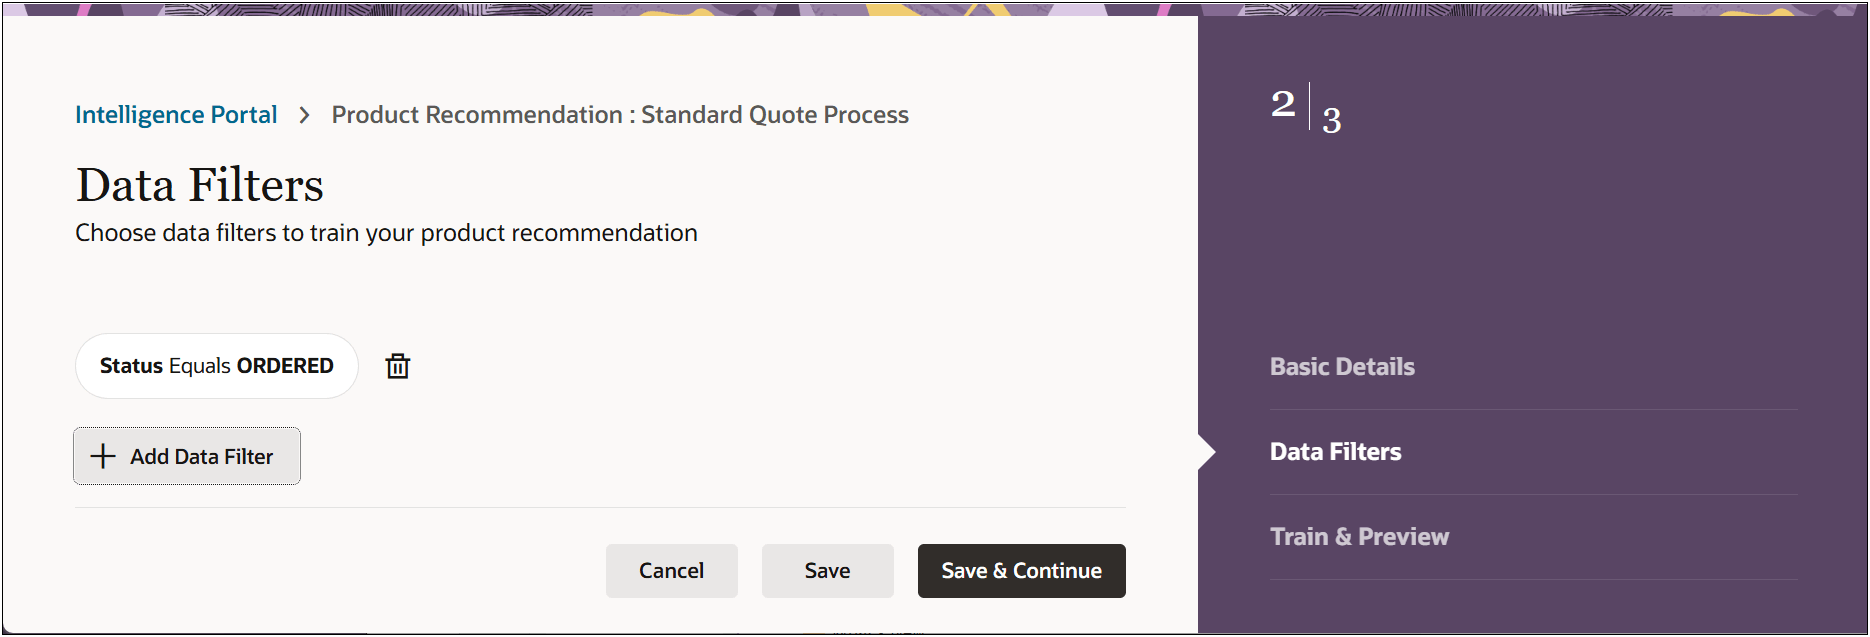Screen dimensions: 1870x637
Task: Jump to the Train & Preview step
Action: point(1359,537)
